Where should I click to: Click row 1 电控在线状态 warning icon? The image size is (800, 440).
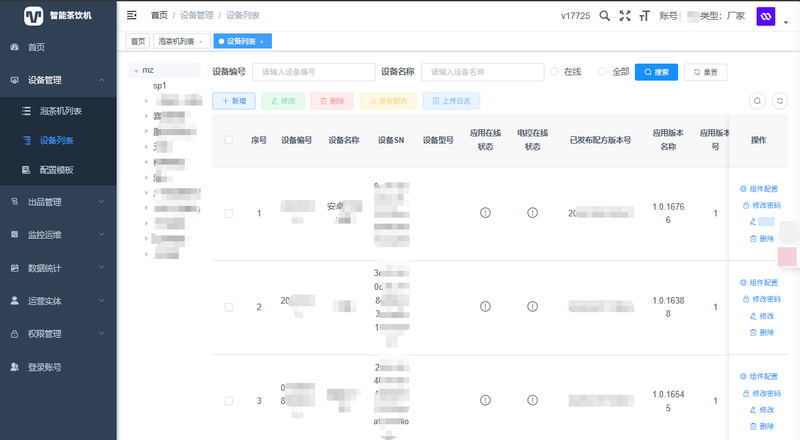click(x=532, y=212)
